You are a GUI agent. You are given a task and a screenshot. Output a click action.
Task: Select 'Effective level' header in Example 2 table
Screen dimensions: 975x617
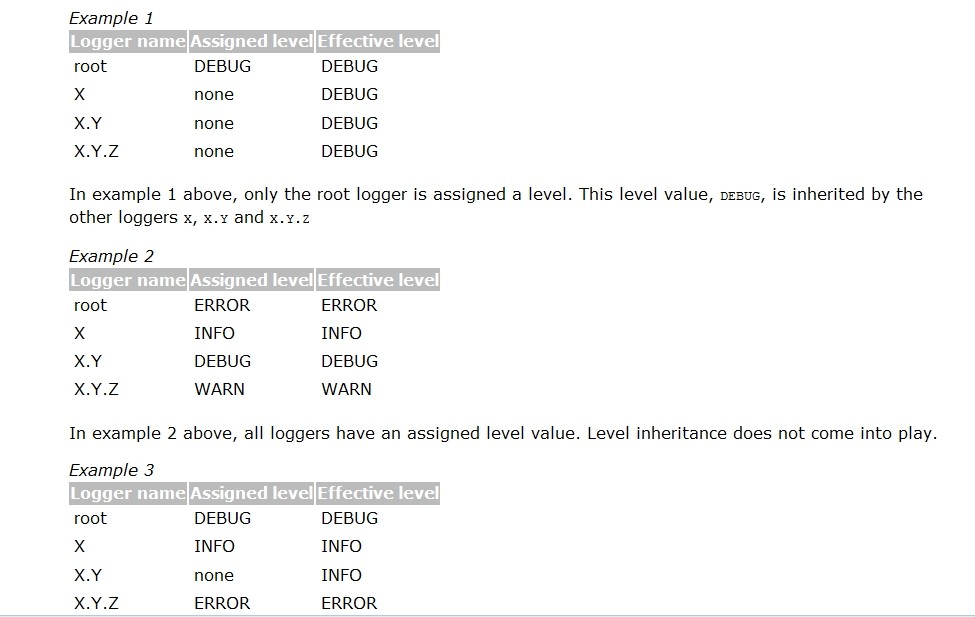(378, 280)
